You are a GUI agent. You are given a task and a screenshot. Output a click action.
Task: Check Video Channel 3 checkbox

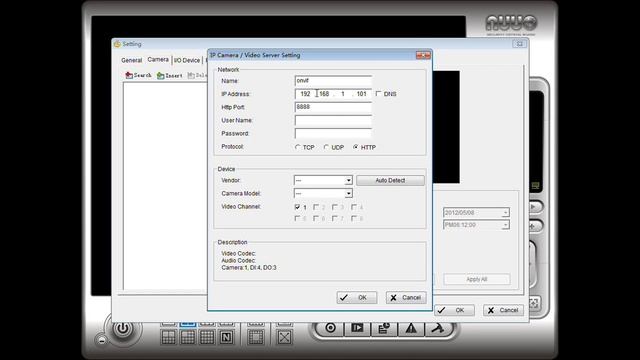(x=335, y=207)
